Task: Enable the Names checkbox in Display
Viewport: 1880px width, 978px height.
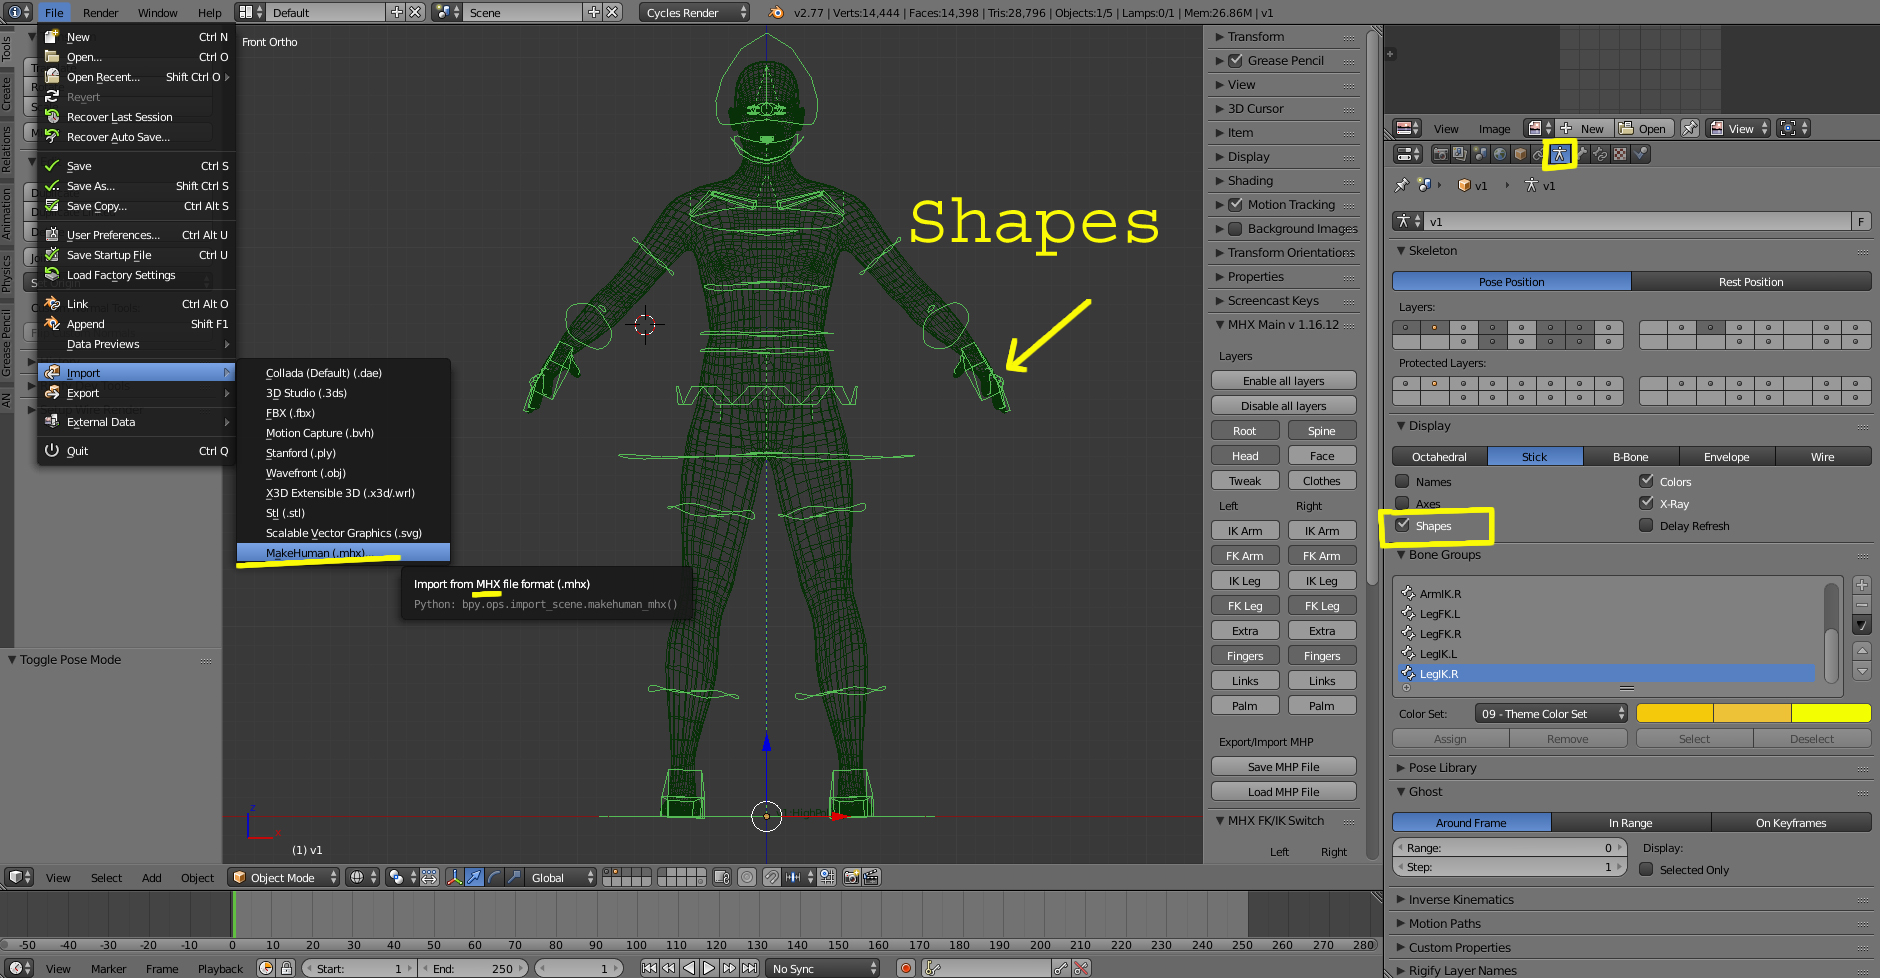Action: pos(1403,481)
